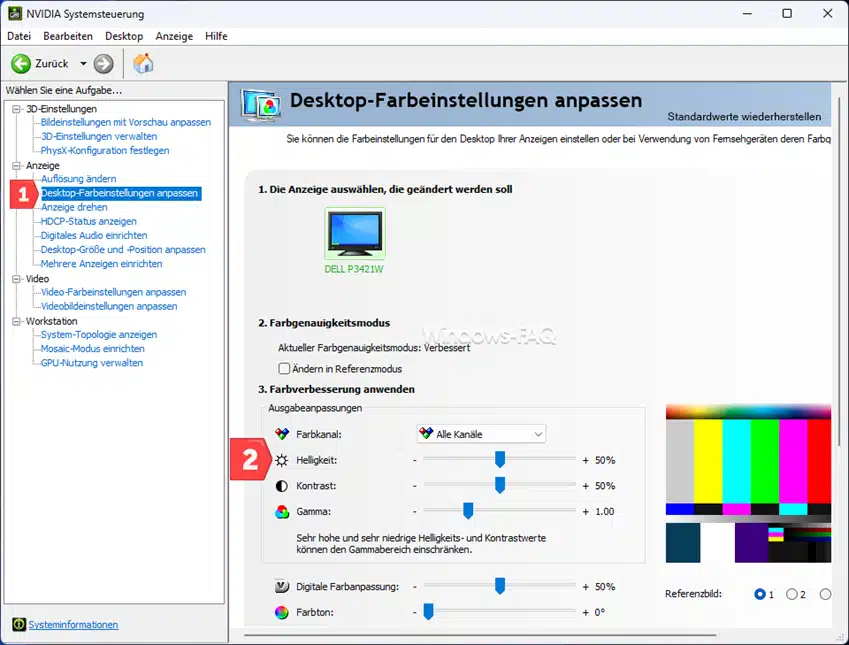
Task: Click the Gamma slider handle
Action: click(x=468, y=510)
